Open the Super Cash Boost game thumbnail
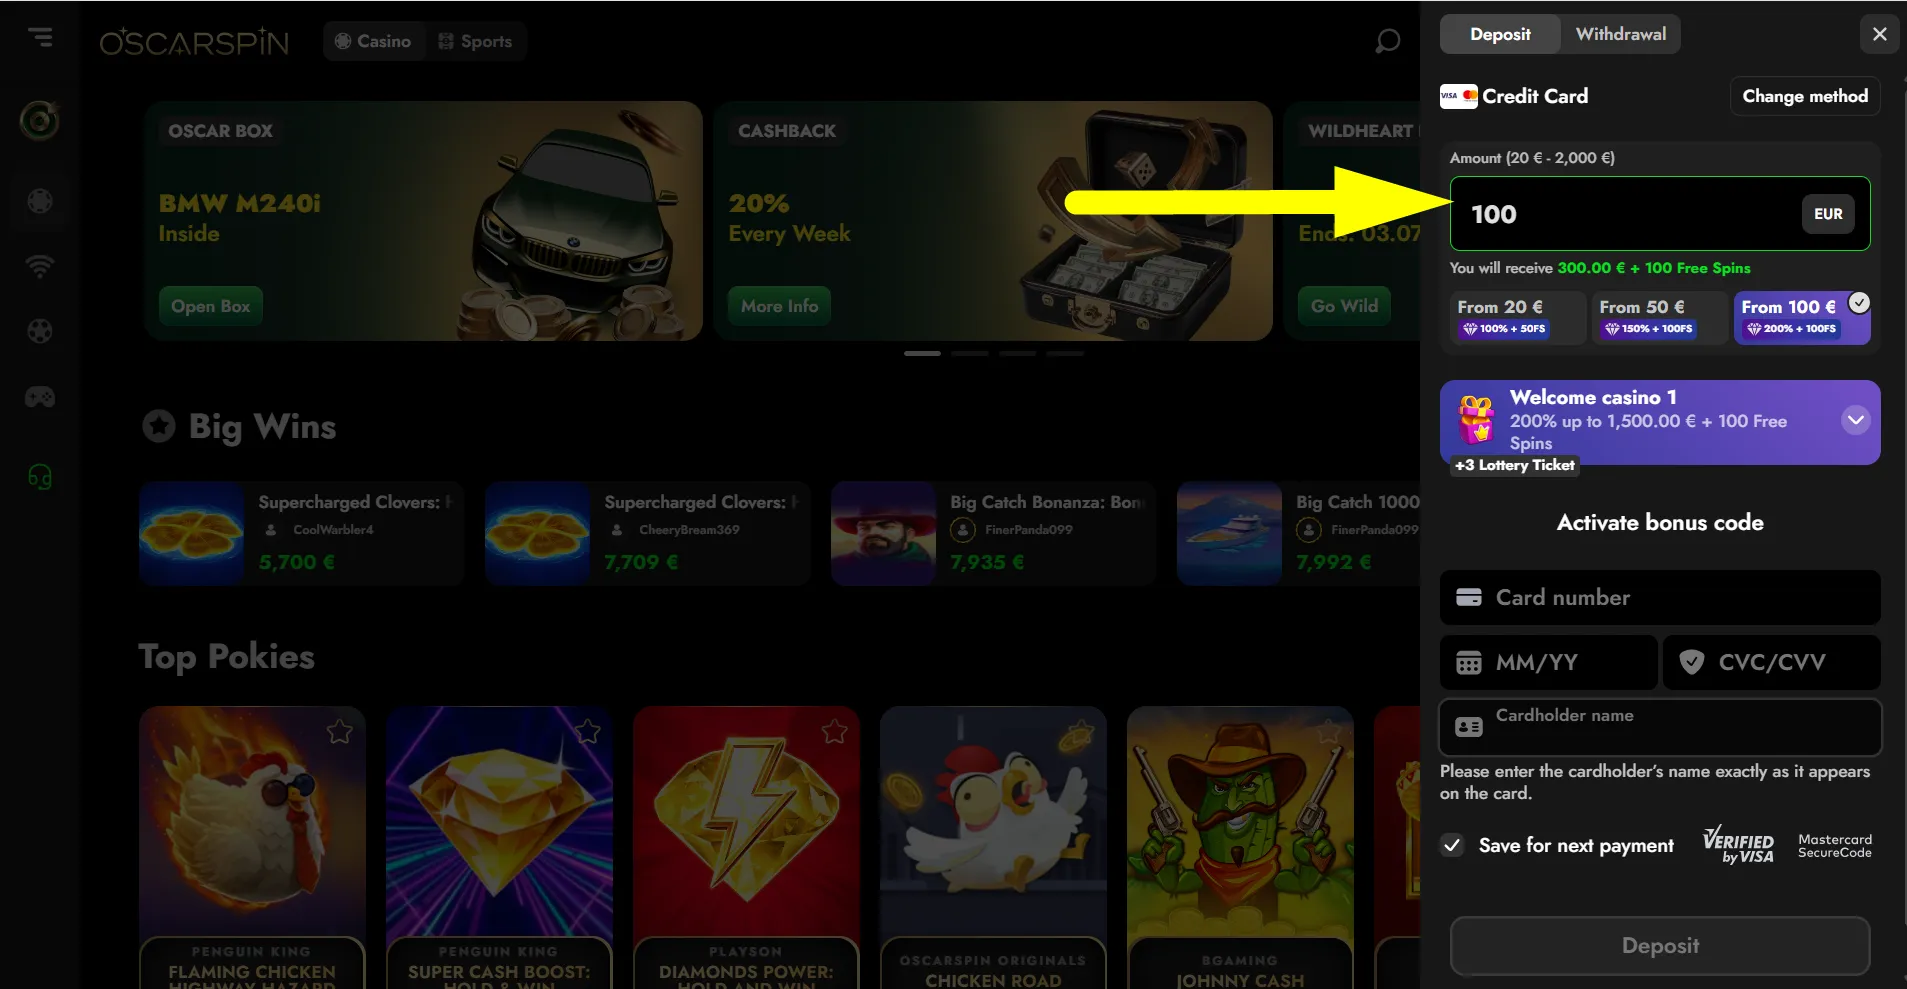 pos(499,848)
